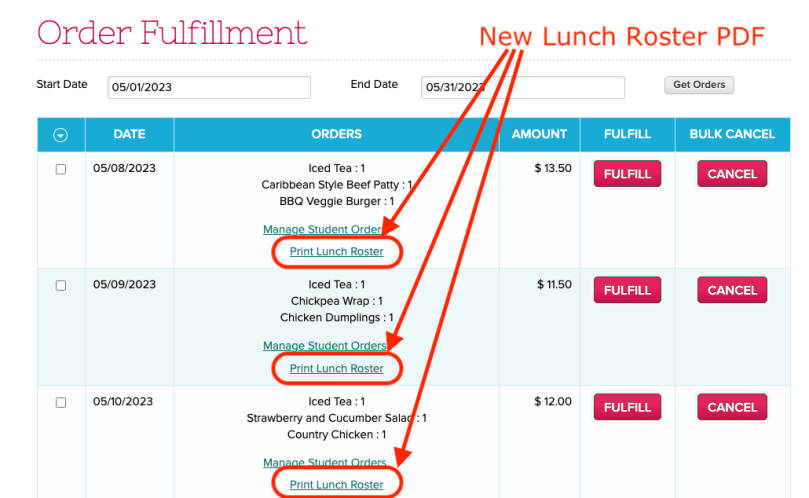809x498 pixels.
Task: Cancel the 05/10/2023 order
Action: coord(732,407)
